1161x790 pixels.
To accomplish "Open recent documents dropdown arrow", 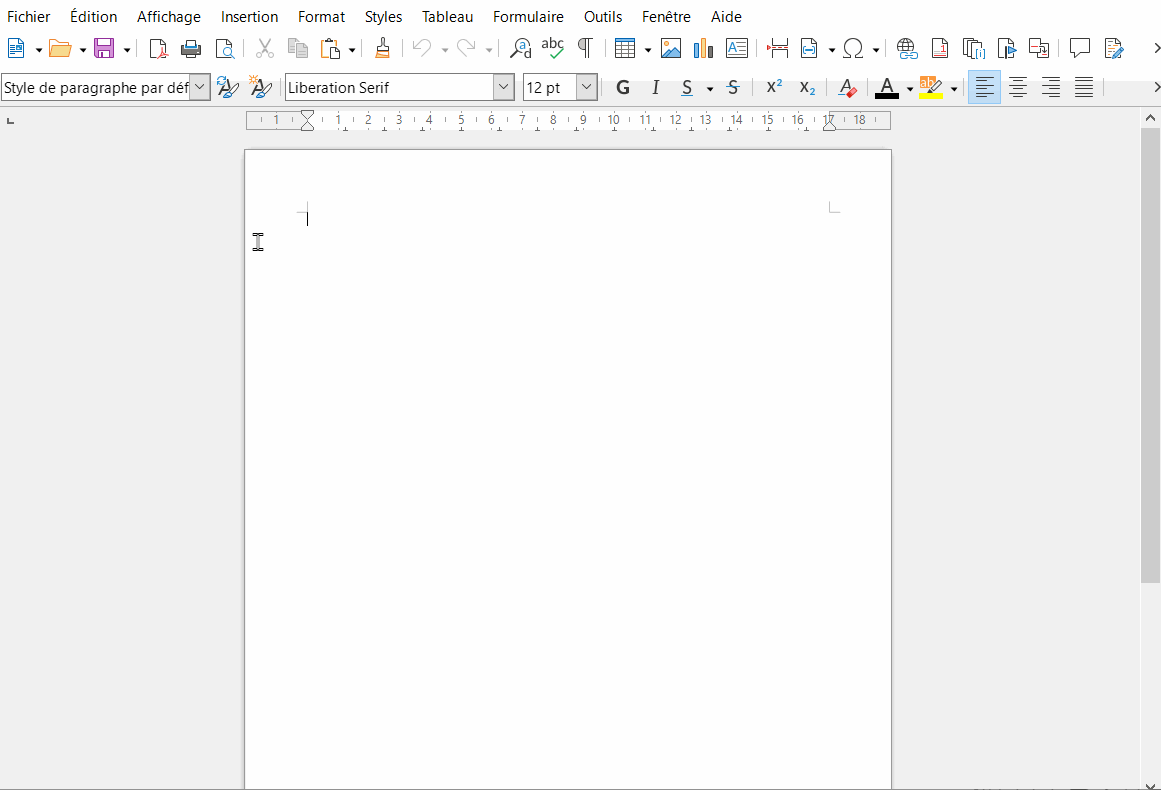I will point(82,50).
